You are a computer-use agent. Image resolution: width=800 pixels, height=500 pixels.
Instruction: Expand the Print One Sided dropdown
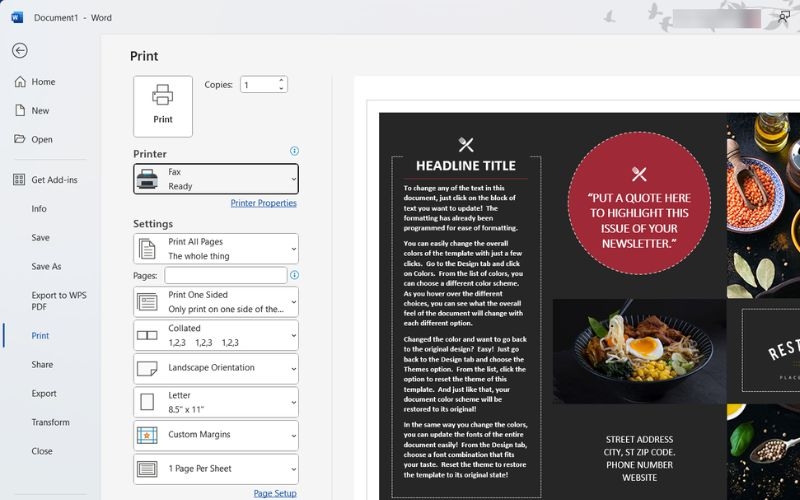point(216,302)
